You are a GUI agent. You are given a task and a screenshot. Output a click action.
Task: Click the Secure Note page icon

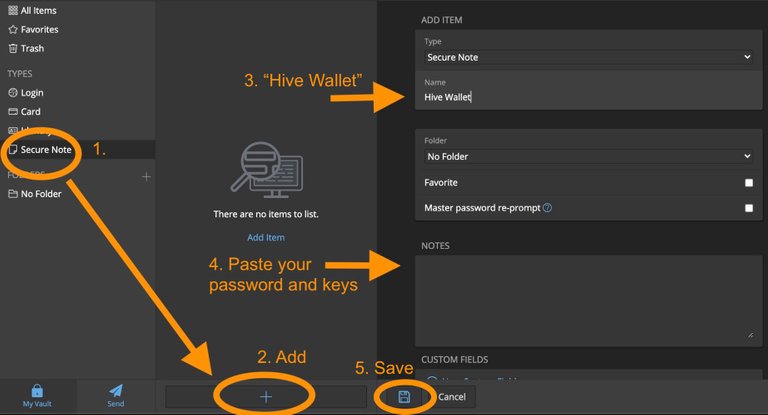[x=13, y=149]
